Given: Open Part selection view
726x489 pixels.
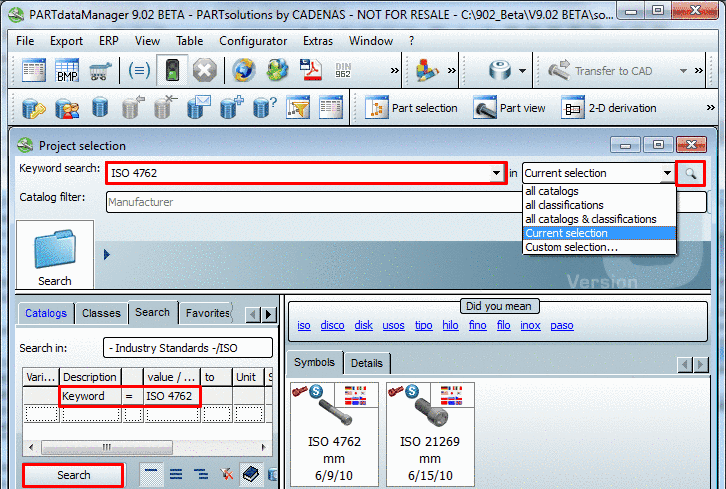Looking at the screenshot, I should coord(411,108).
